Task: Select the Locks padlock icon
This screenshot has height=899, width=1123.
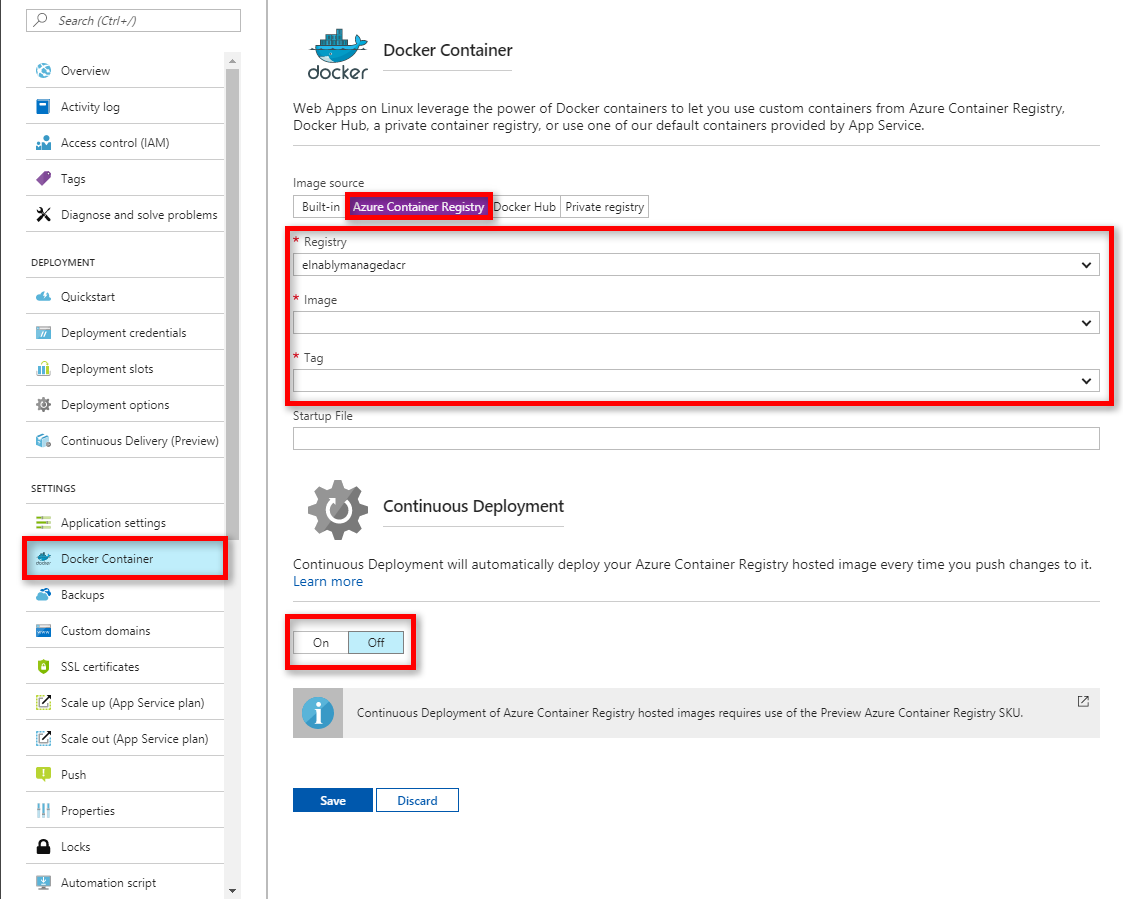Action: (x=44, y=847)
